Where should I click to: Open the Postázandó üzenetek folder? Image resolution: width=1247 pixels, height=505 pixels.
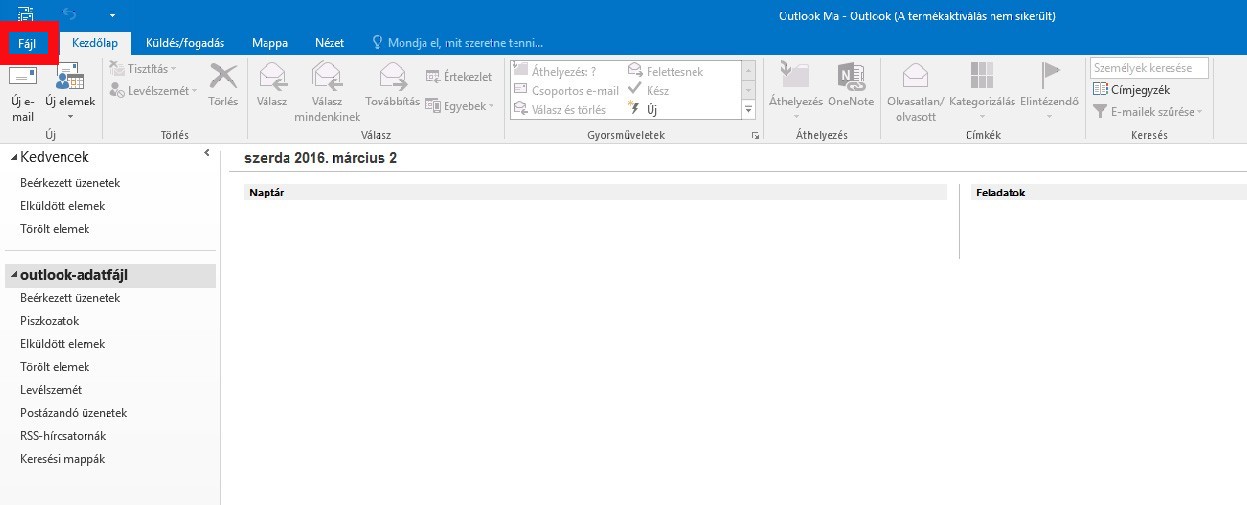[x=73, y=413]
